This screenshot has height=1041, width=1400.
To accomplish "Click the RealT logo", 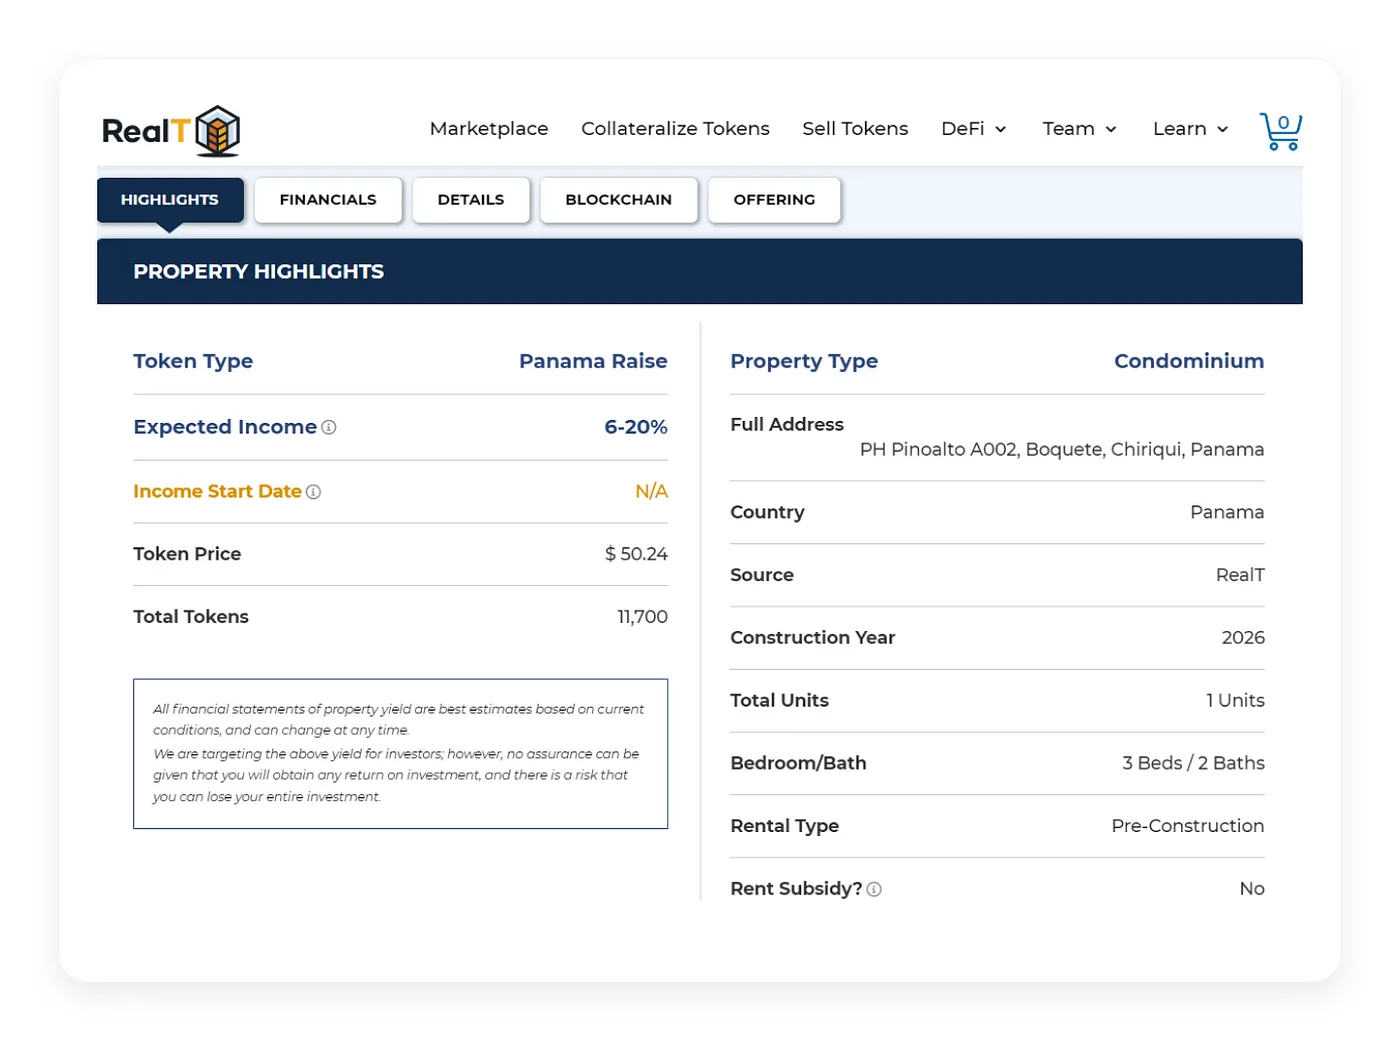I will pos(171,131).
